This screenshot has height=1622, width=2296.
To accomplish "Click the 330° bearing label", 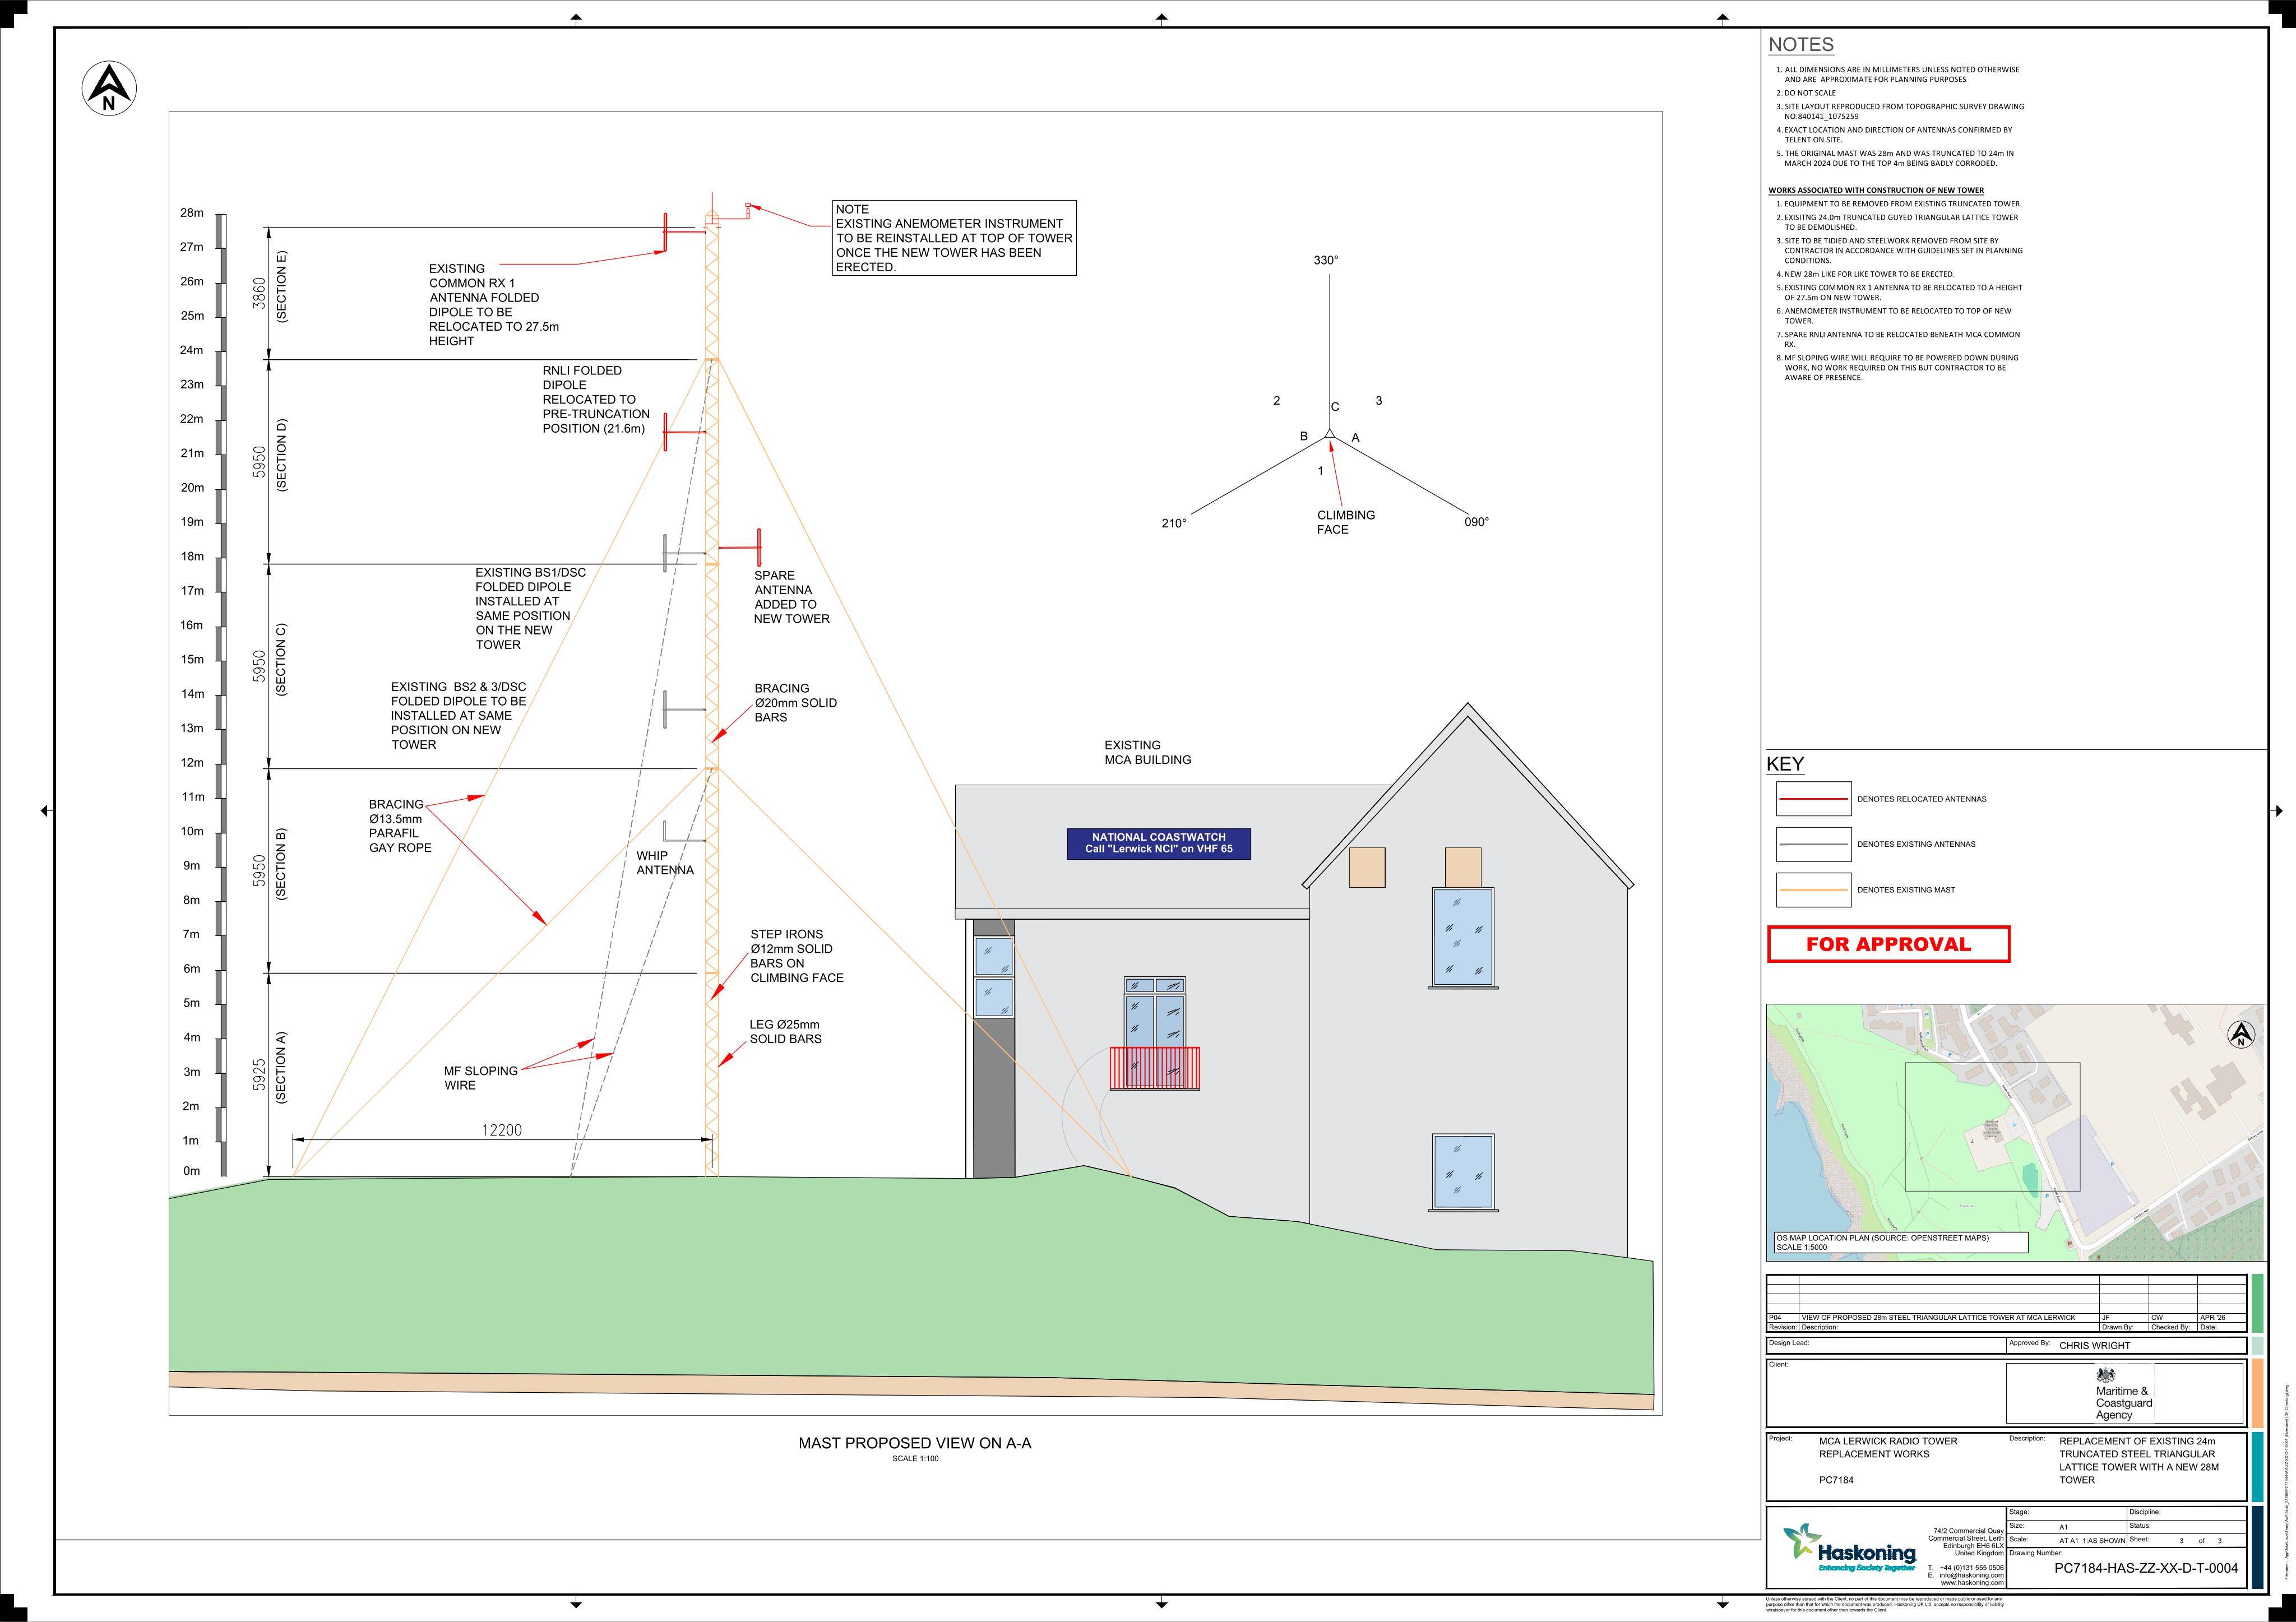I will tap(1326, 260).
